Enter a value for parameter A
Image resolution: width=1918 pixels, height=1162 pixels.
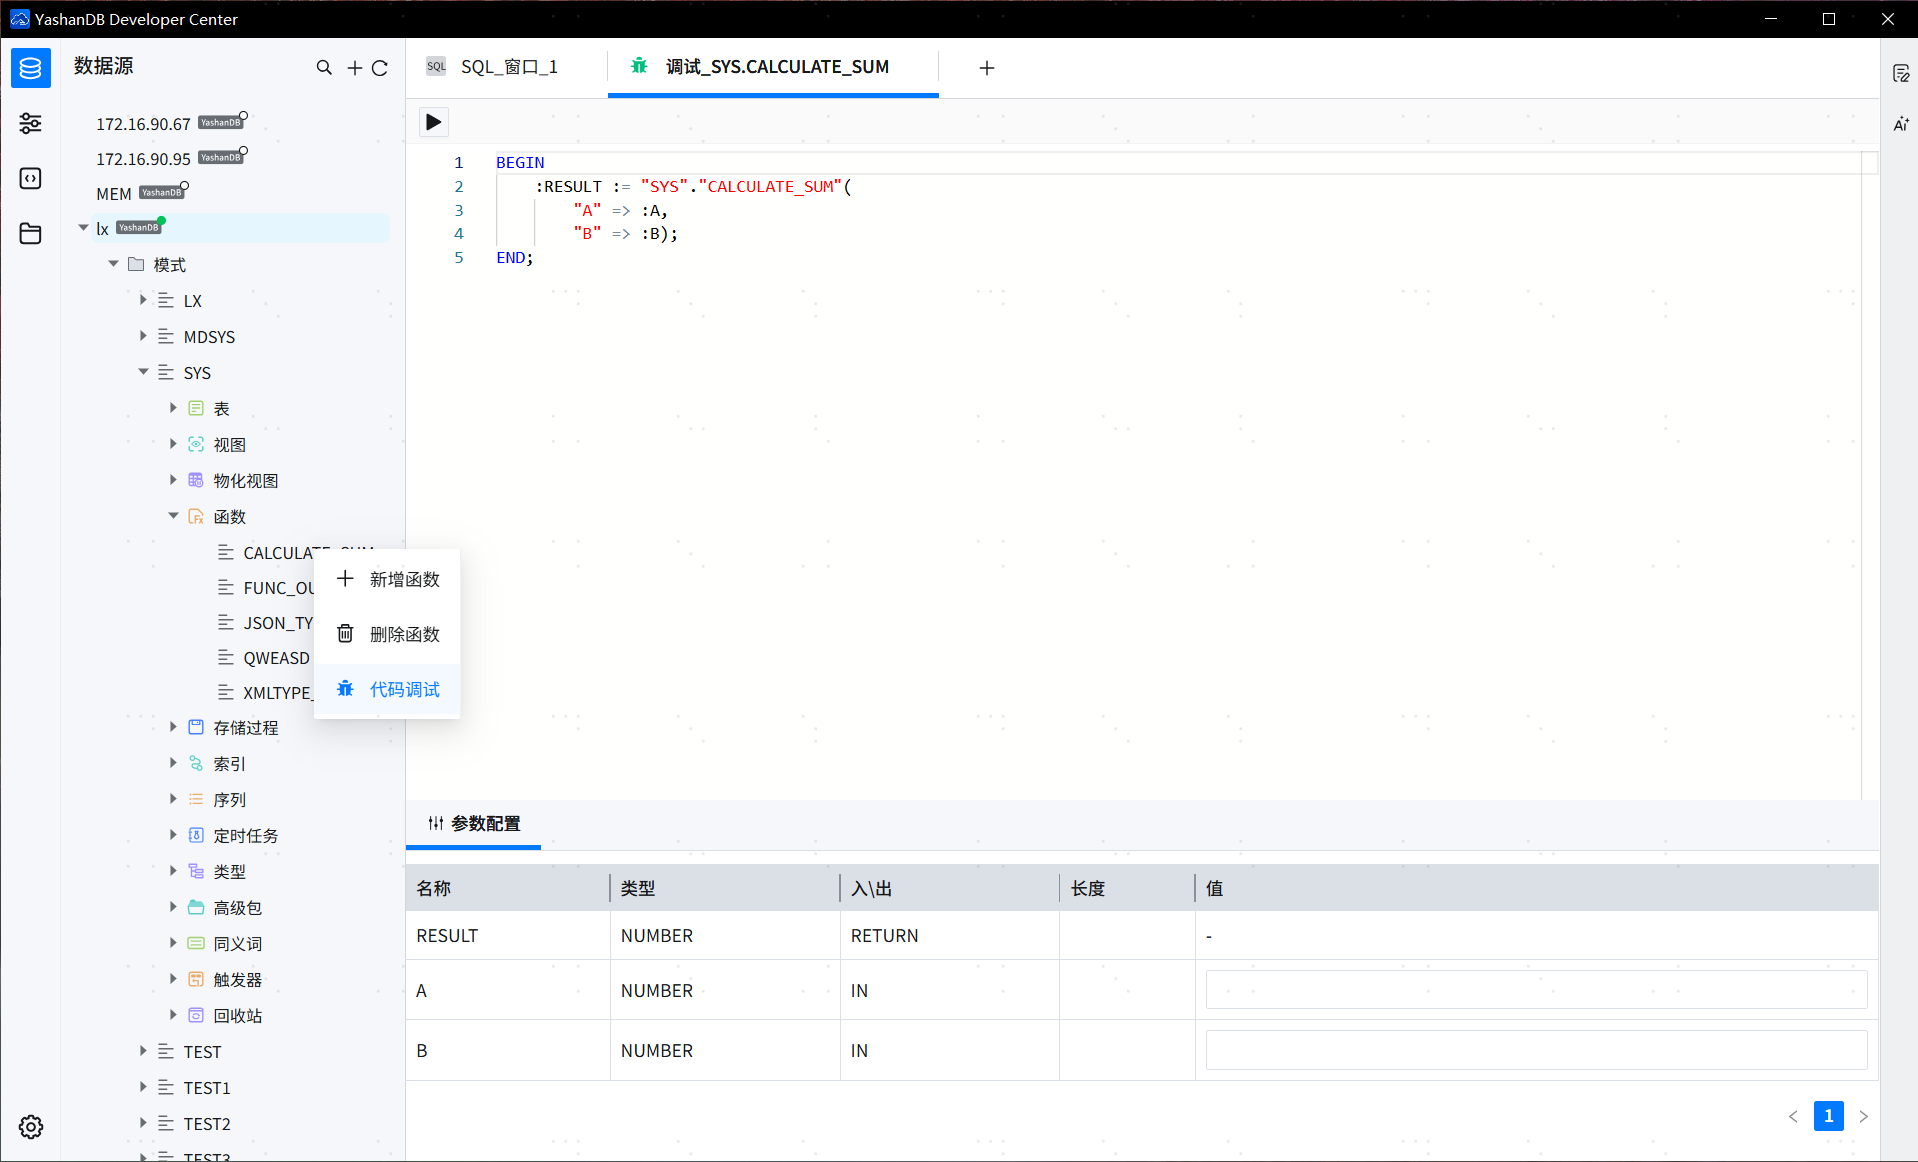(1535, 989)
